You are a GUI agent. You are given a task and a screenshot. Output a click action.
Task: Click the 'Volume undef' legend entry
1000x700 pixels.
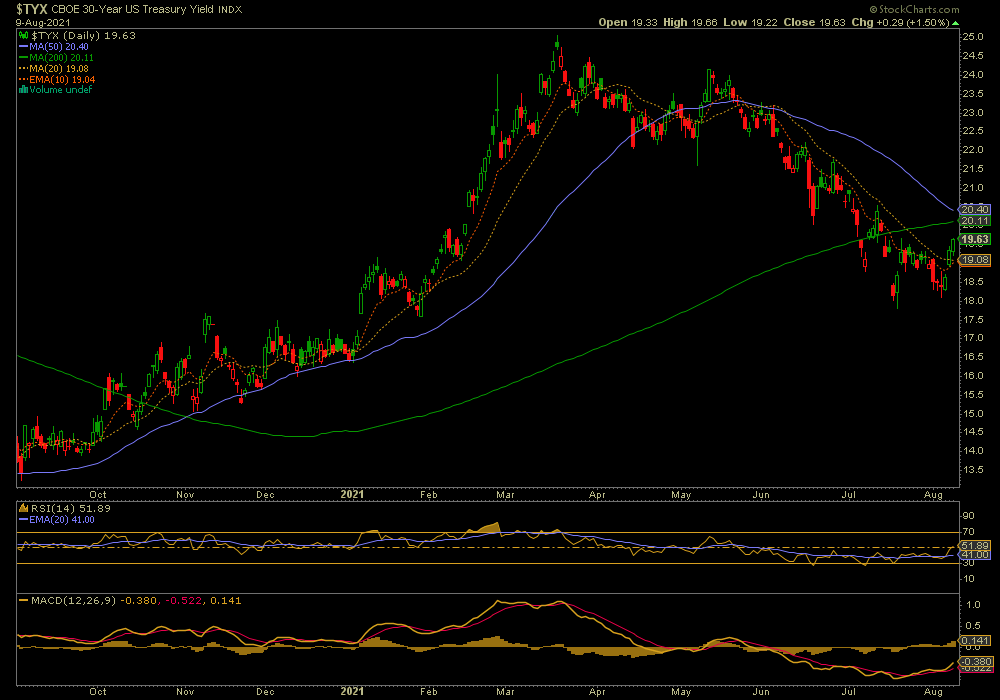click(60, 90)
